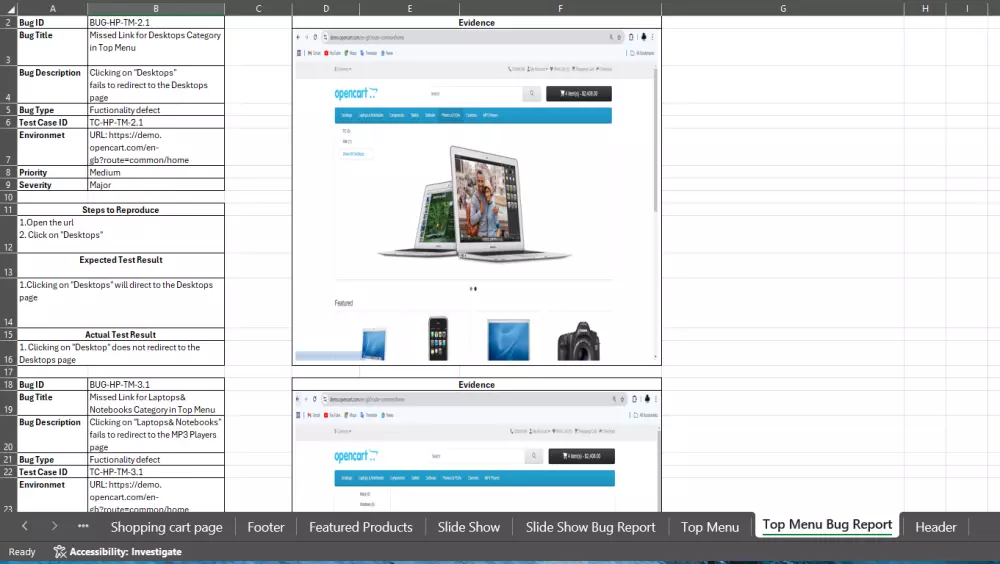The height and width of the screenshot is (564, 1000).
Task: Open the Header sheet tab
Action: (936, 527)
